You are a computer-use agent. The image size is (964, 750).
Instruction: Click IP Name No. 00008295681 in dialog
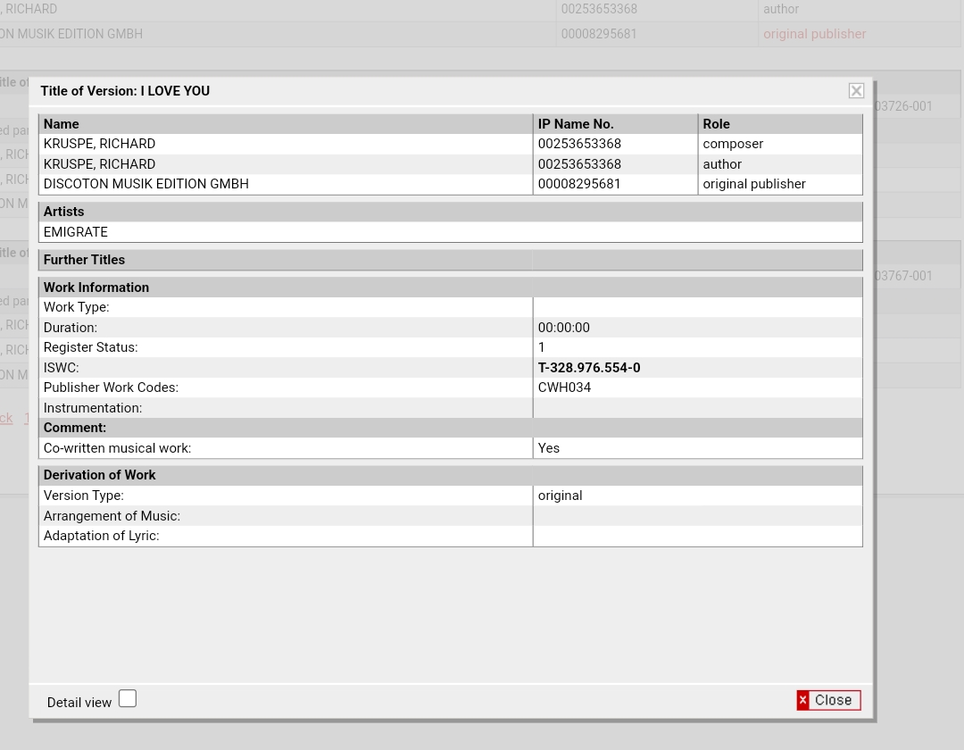point(579,184)
